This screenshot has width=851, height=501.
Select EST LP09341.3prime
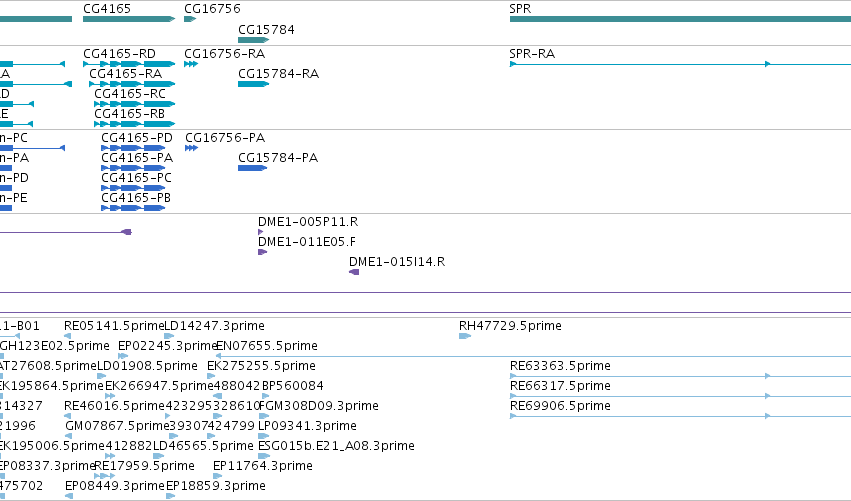tap(307, 427)
